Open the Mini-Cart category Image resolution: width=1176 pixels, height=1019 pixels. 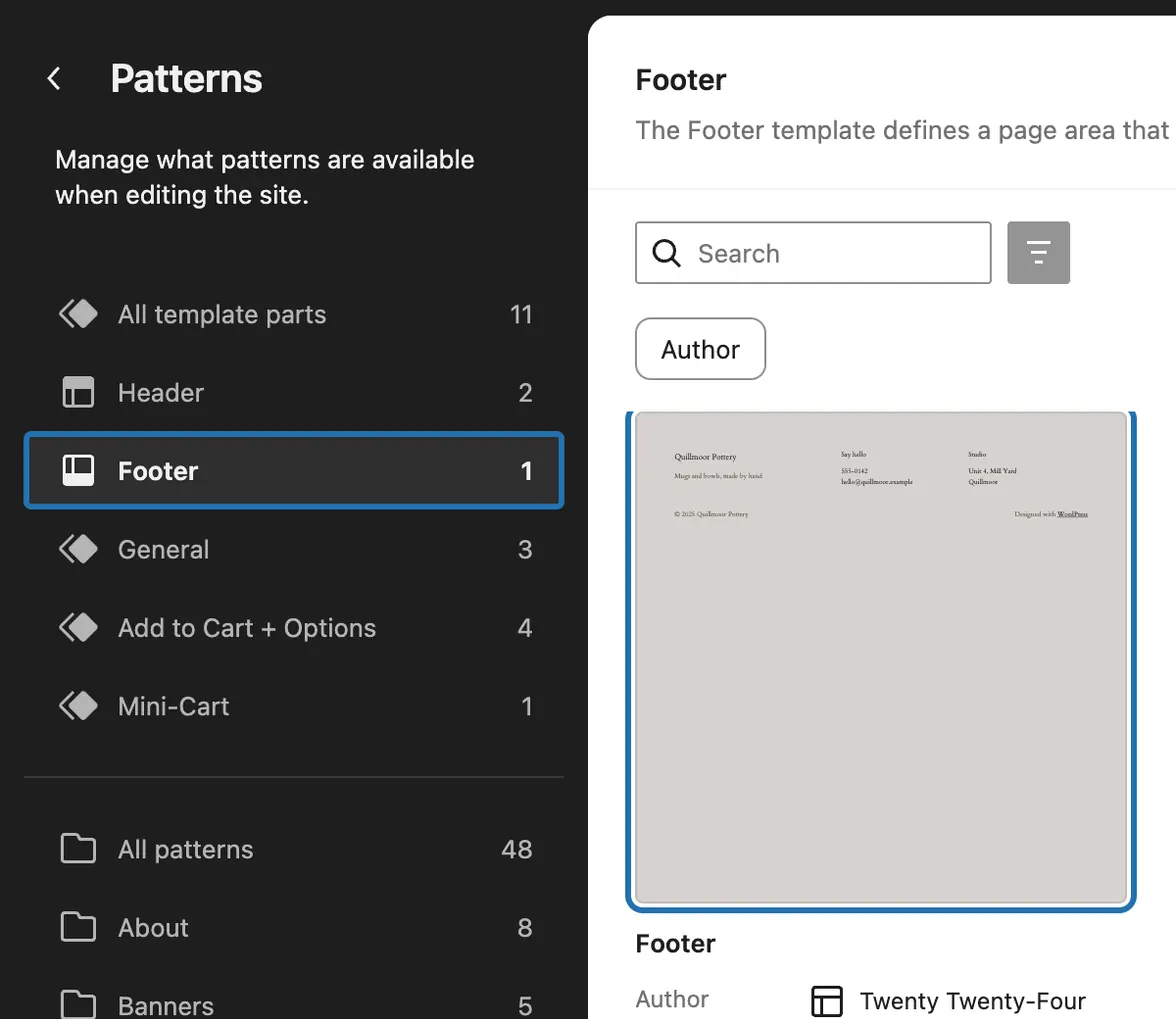tap(294, 706)
